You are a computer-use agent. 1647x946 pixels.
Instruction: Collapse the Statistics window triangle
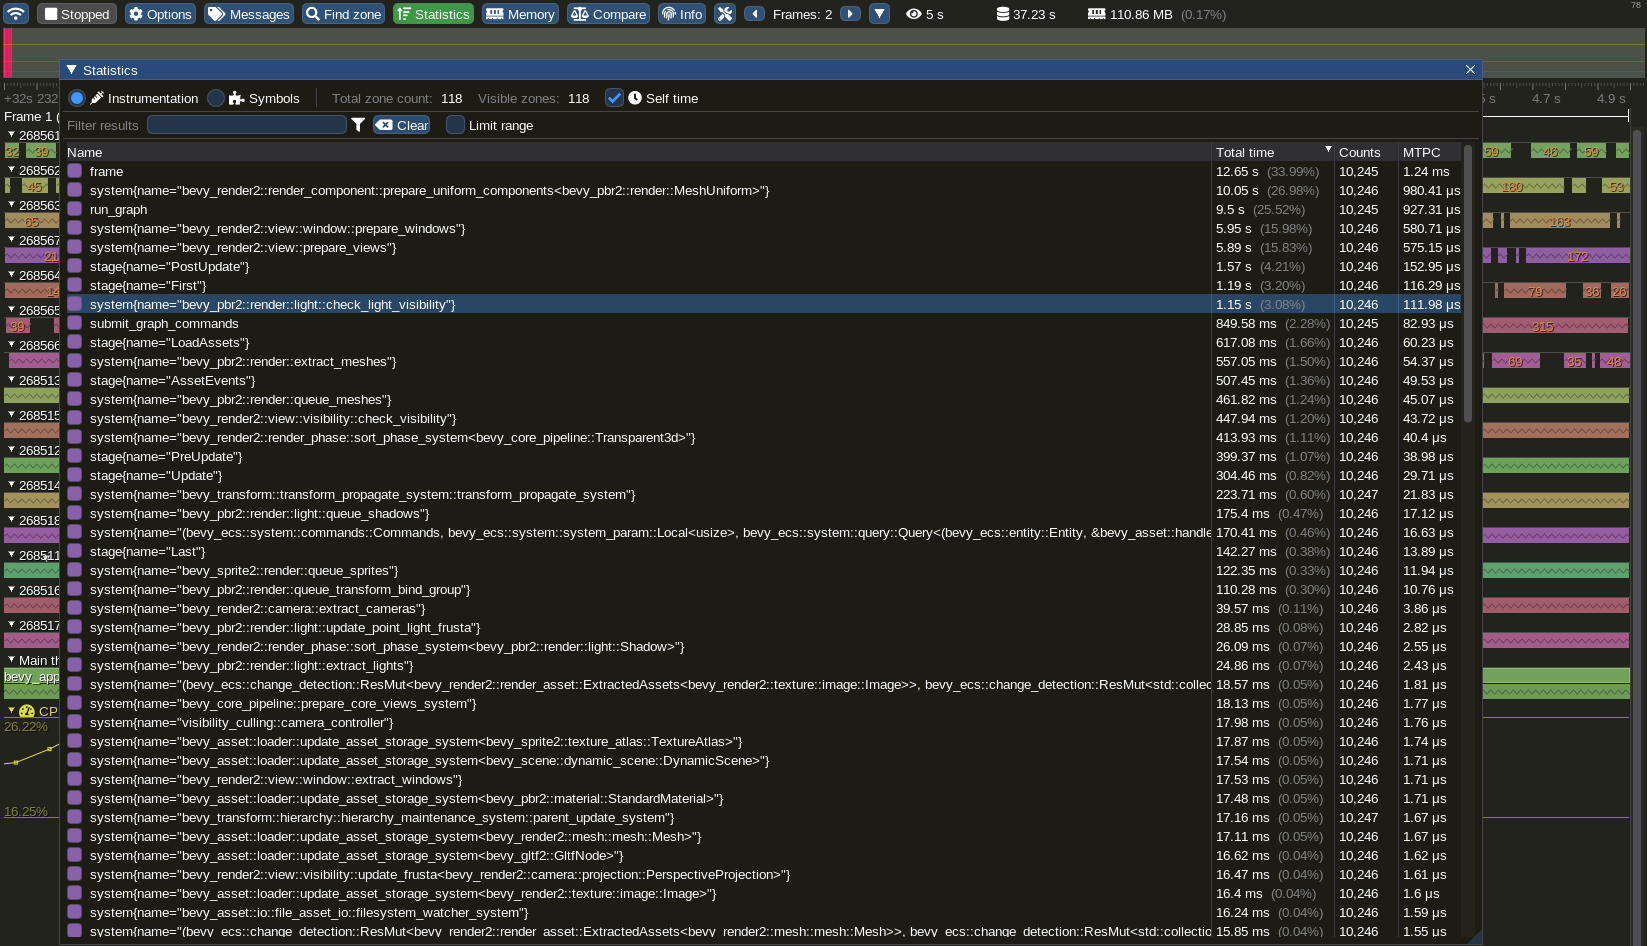[x=72, y=70]
